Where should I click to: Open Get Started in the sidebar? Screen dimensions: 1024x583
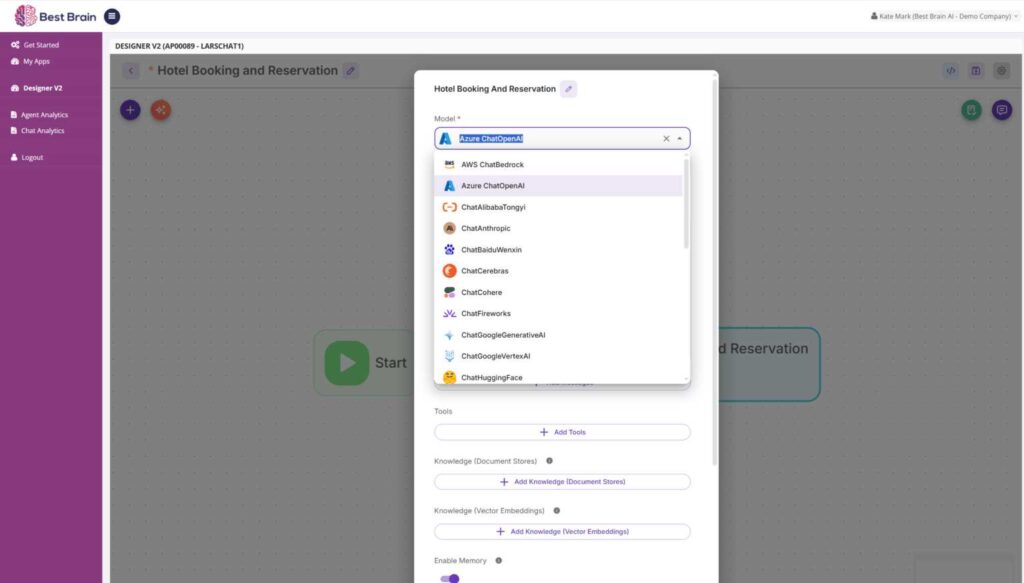pos(35,45)
